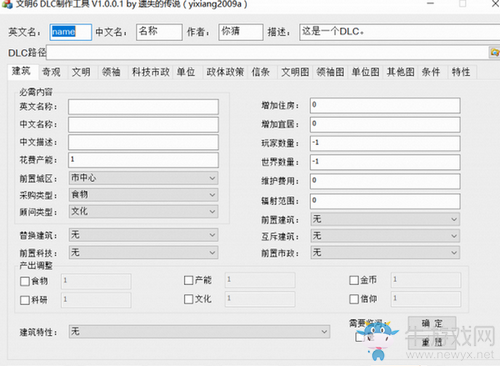The image size is (500, 366).
Task: Select the 其他图 tab
Action: (x=401, y=72)
